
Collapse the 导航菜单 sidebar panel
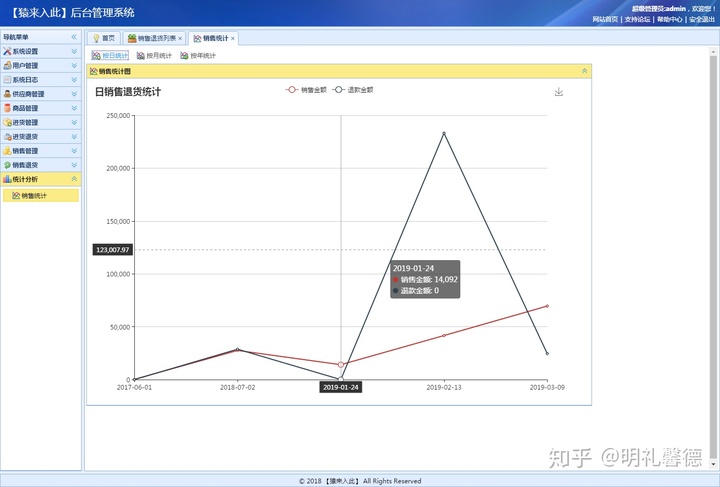[74, 37]
